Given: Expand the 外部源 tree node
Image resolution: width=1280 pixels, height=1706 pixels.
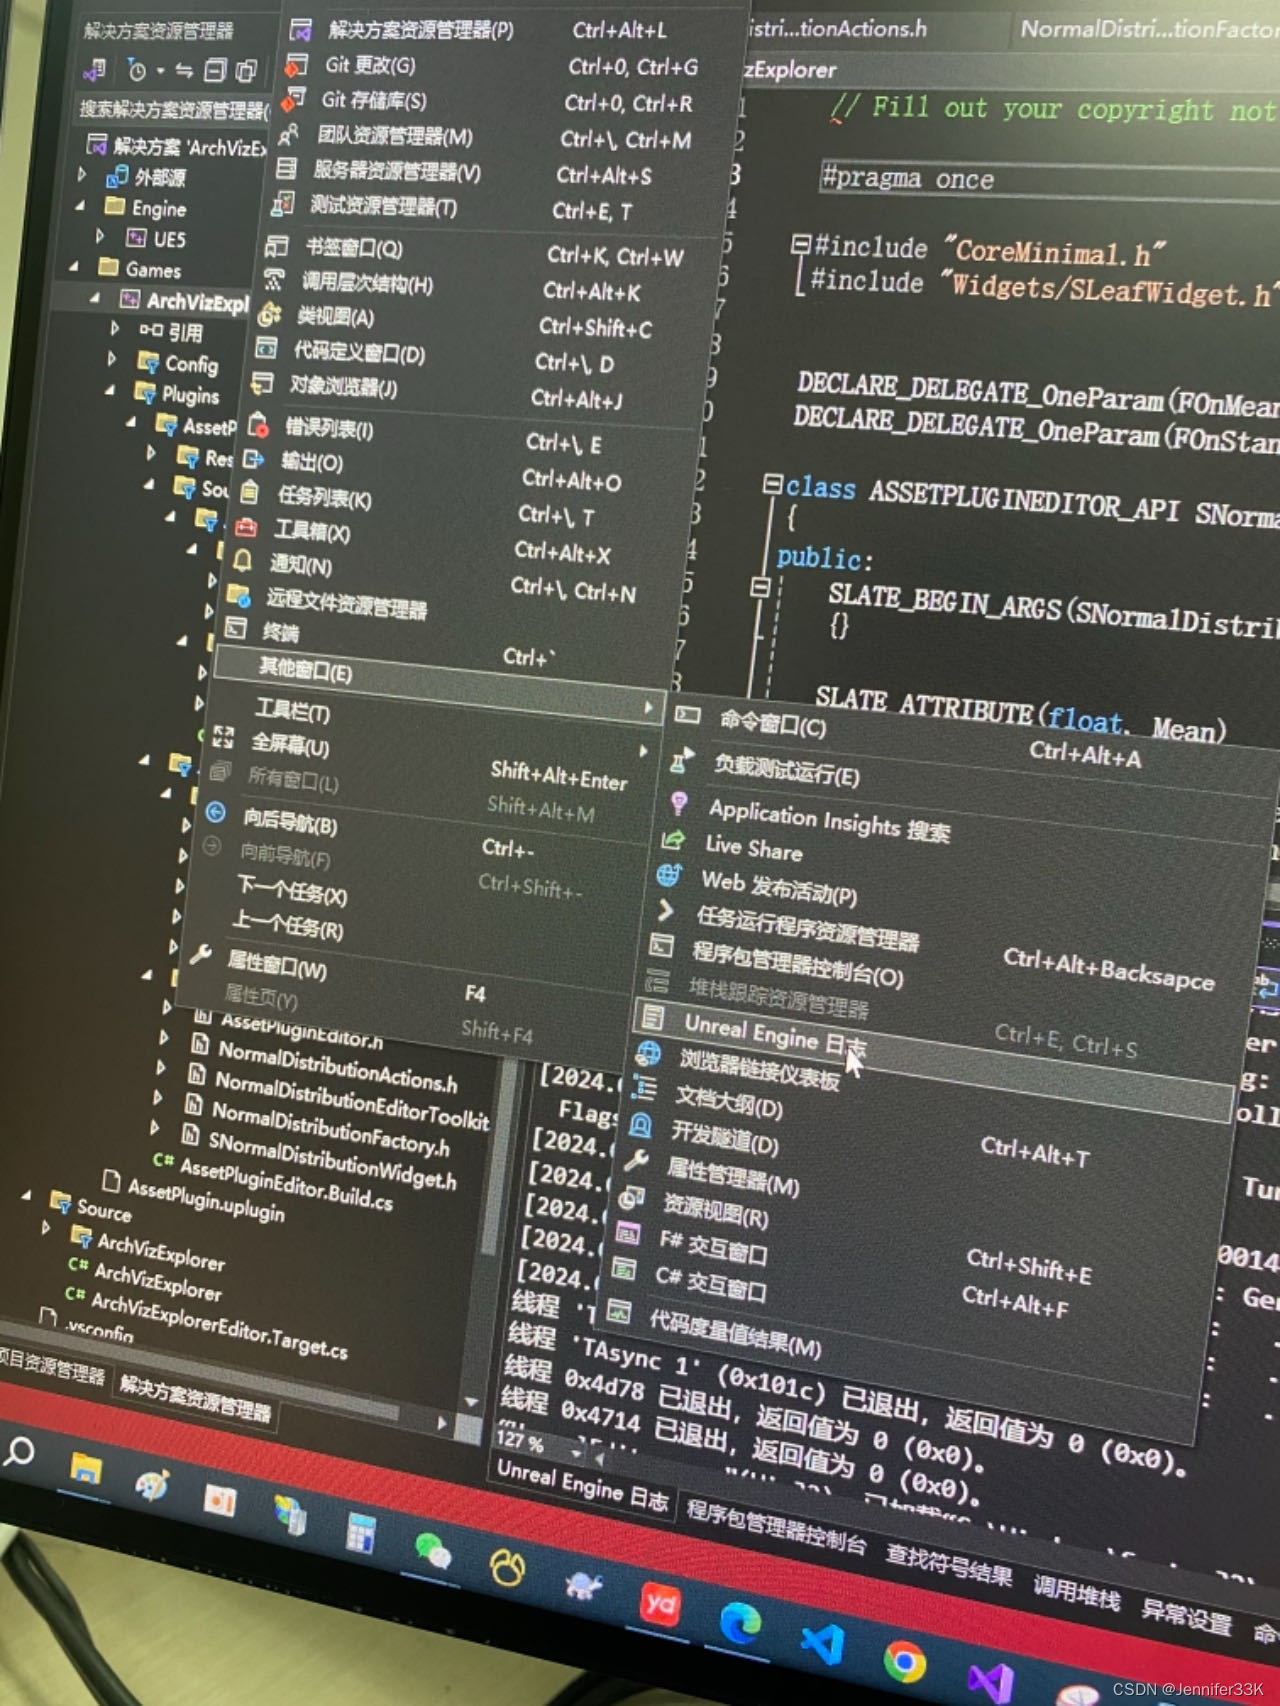Looking at the screenshot, I should (x=83, y=174).
